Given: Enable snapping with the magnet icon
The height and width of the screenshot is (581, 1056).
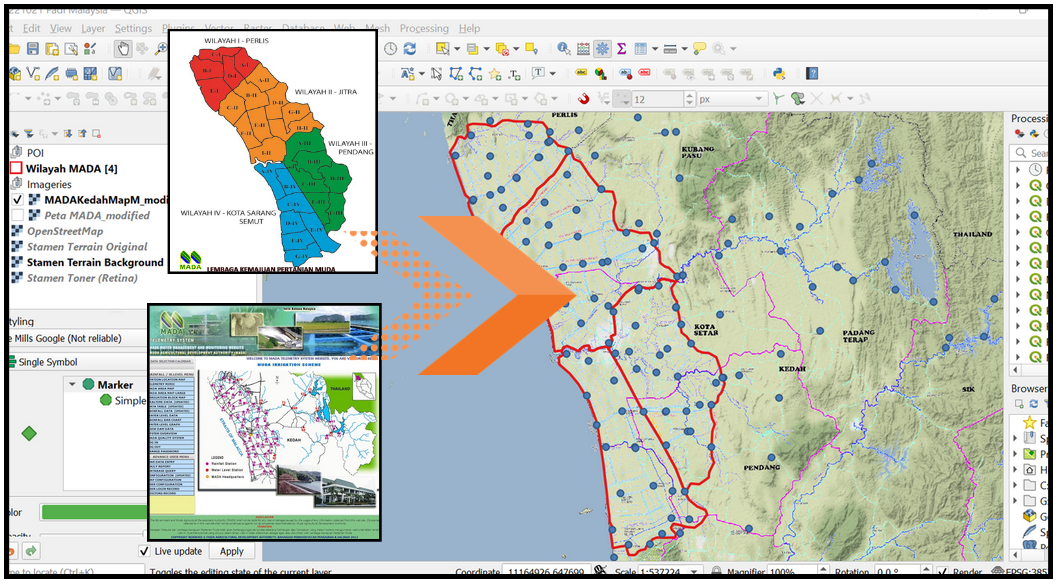Looking at the screenshot, I should point(583,98).
